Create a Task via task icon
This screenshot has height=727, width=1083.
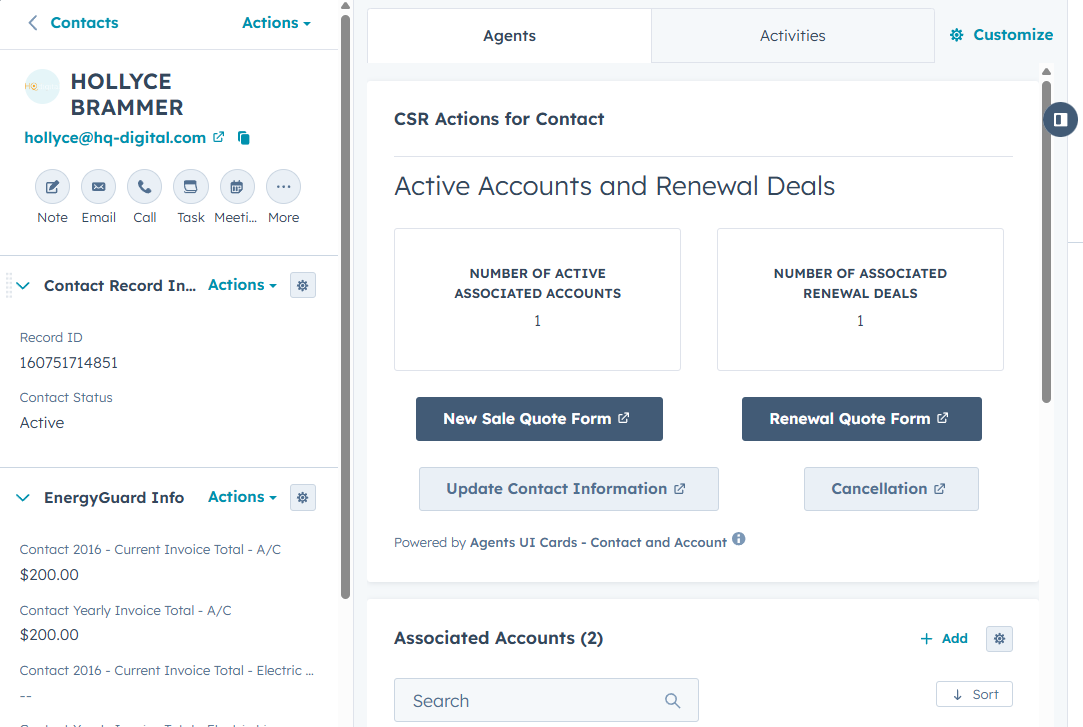[x=190, y=187]
